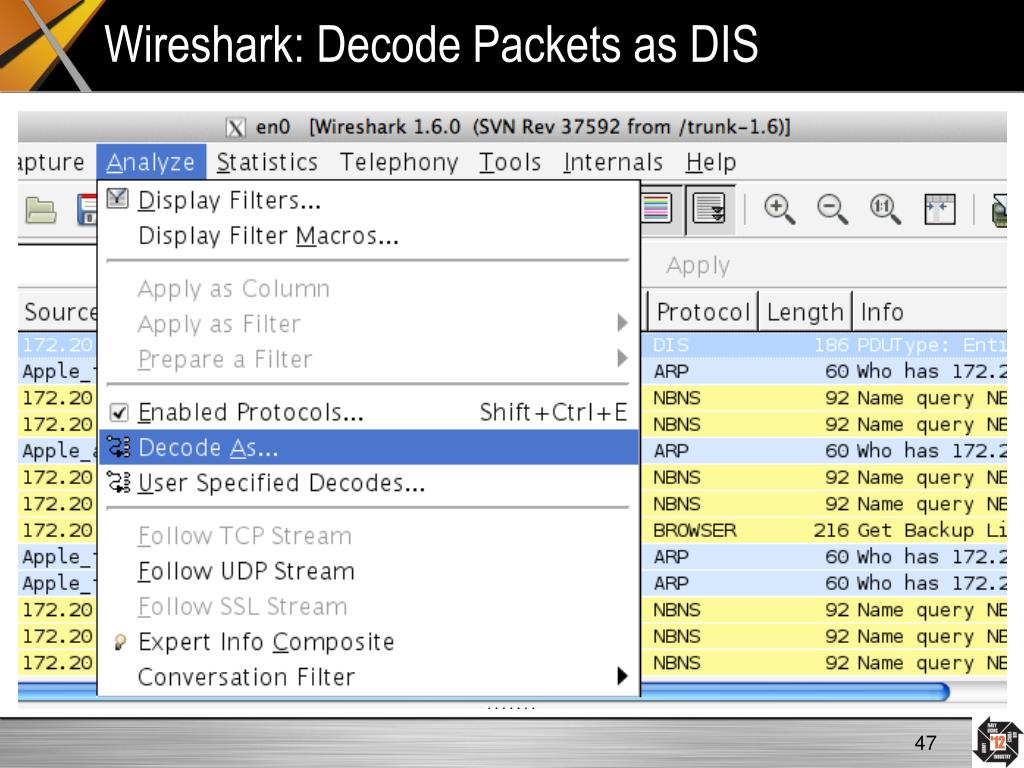Choose Display Filters... menu entry
The width and height of the screenshot is (1024, 768).
[x=369, y=200]
